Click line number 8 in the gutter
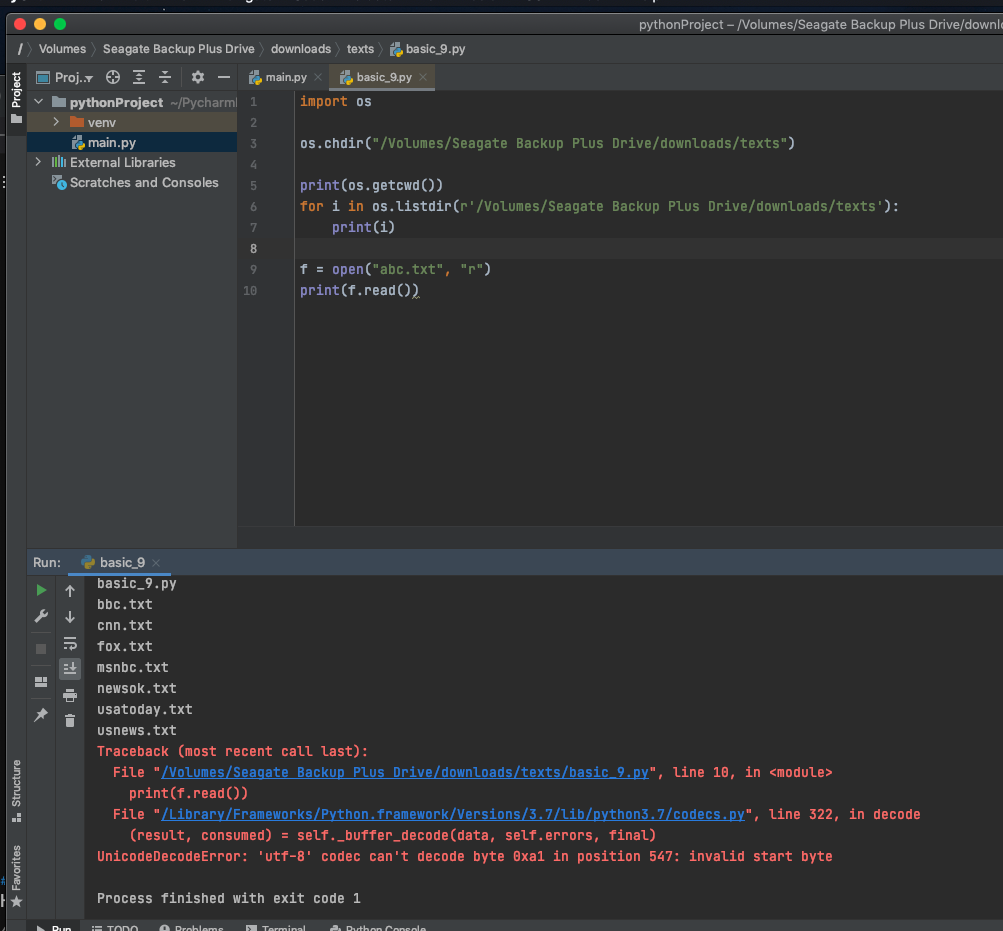 [x=254, y=248]
